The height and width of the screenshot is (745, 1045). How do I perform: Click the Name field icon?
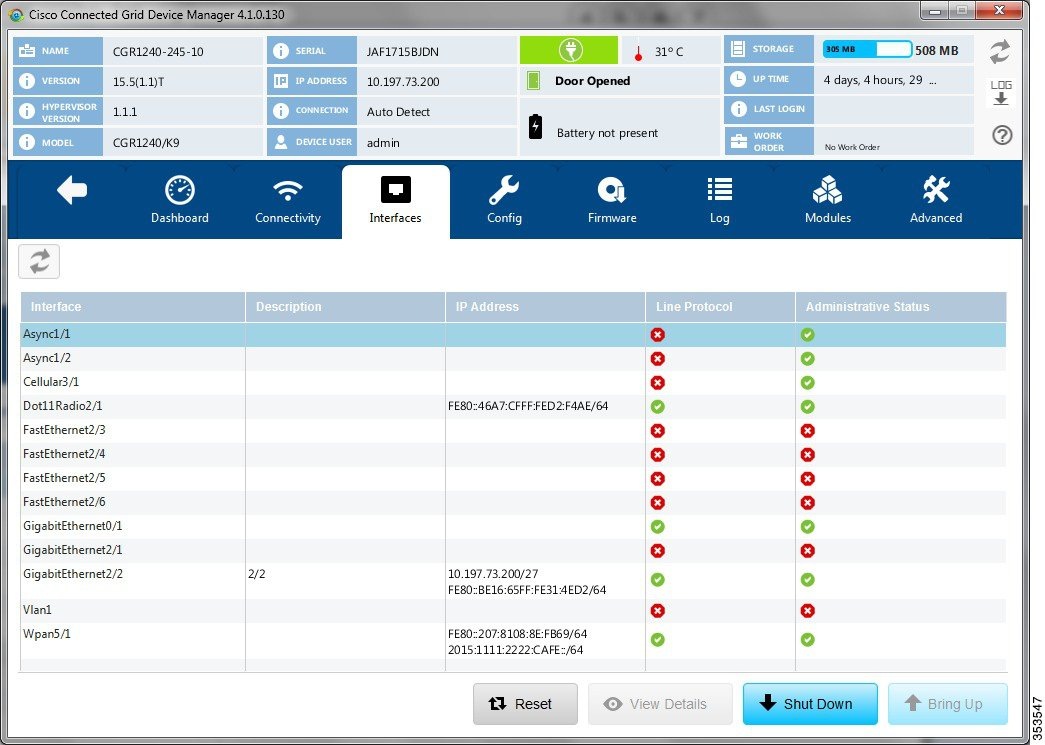coord(27,51)
